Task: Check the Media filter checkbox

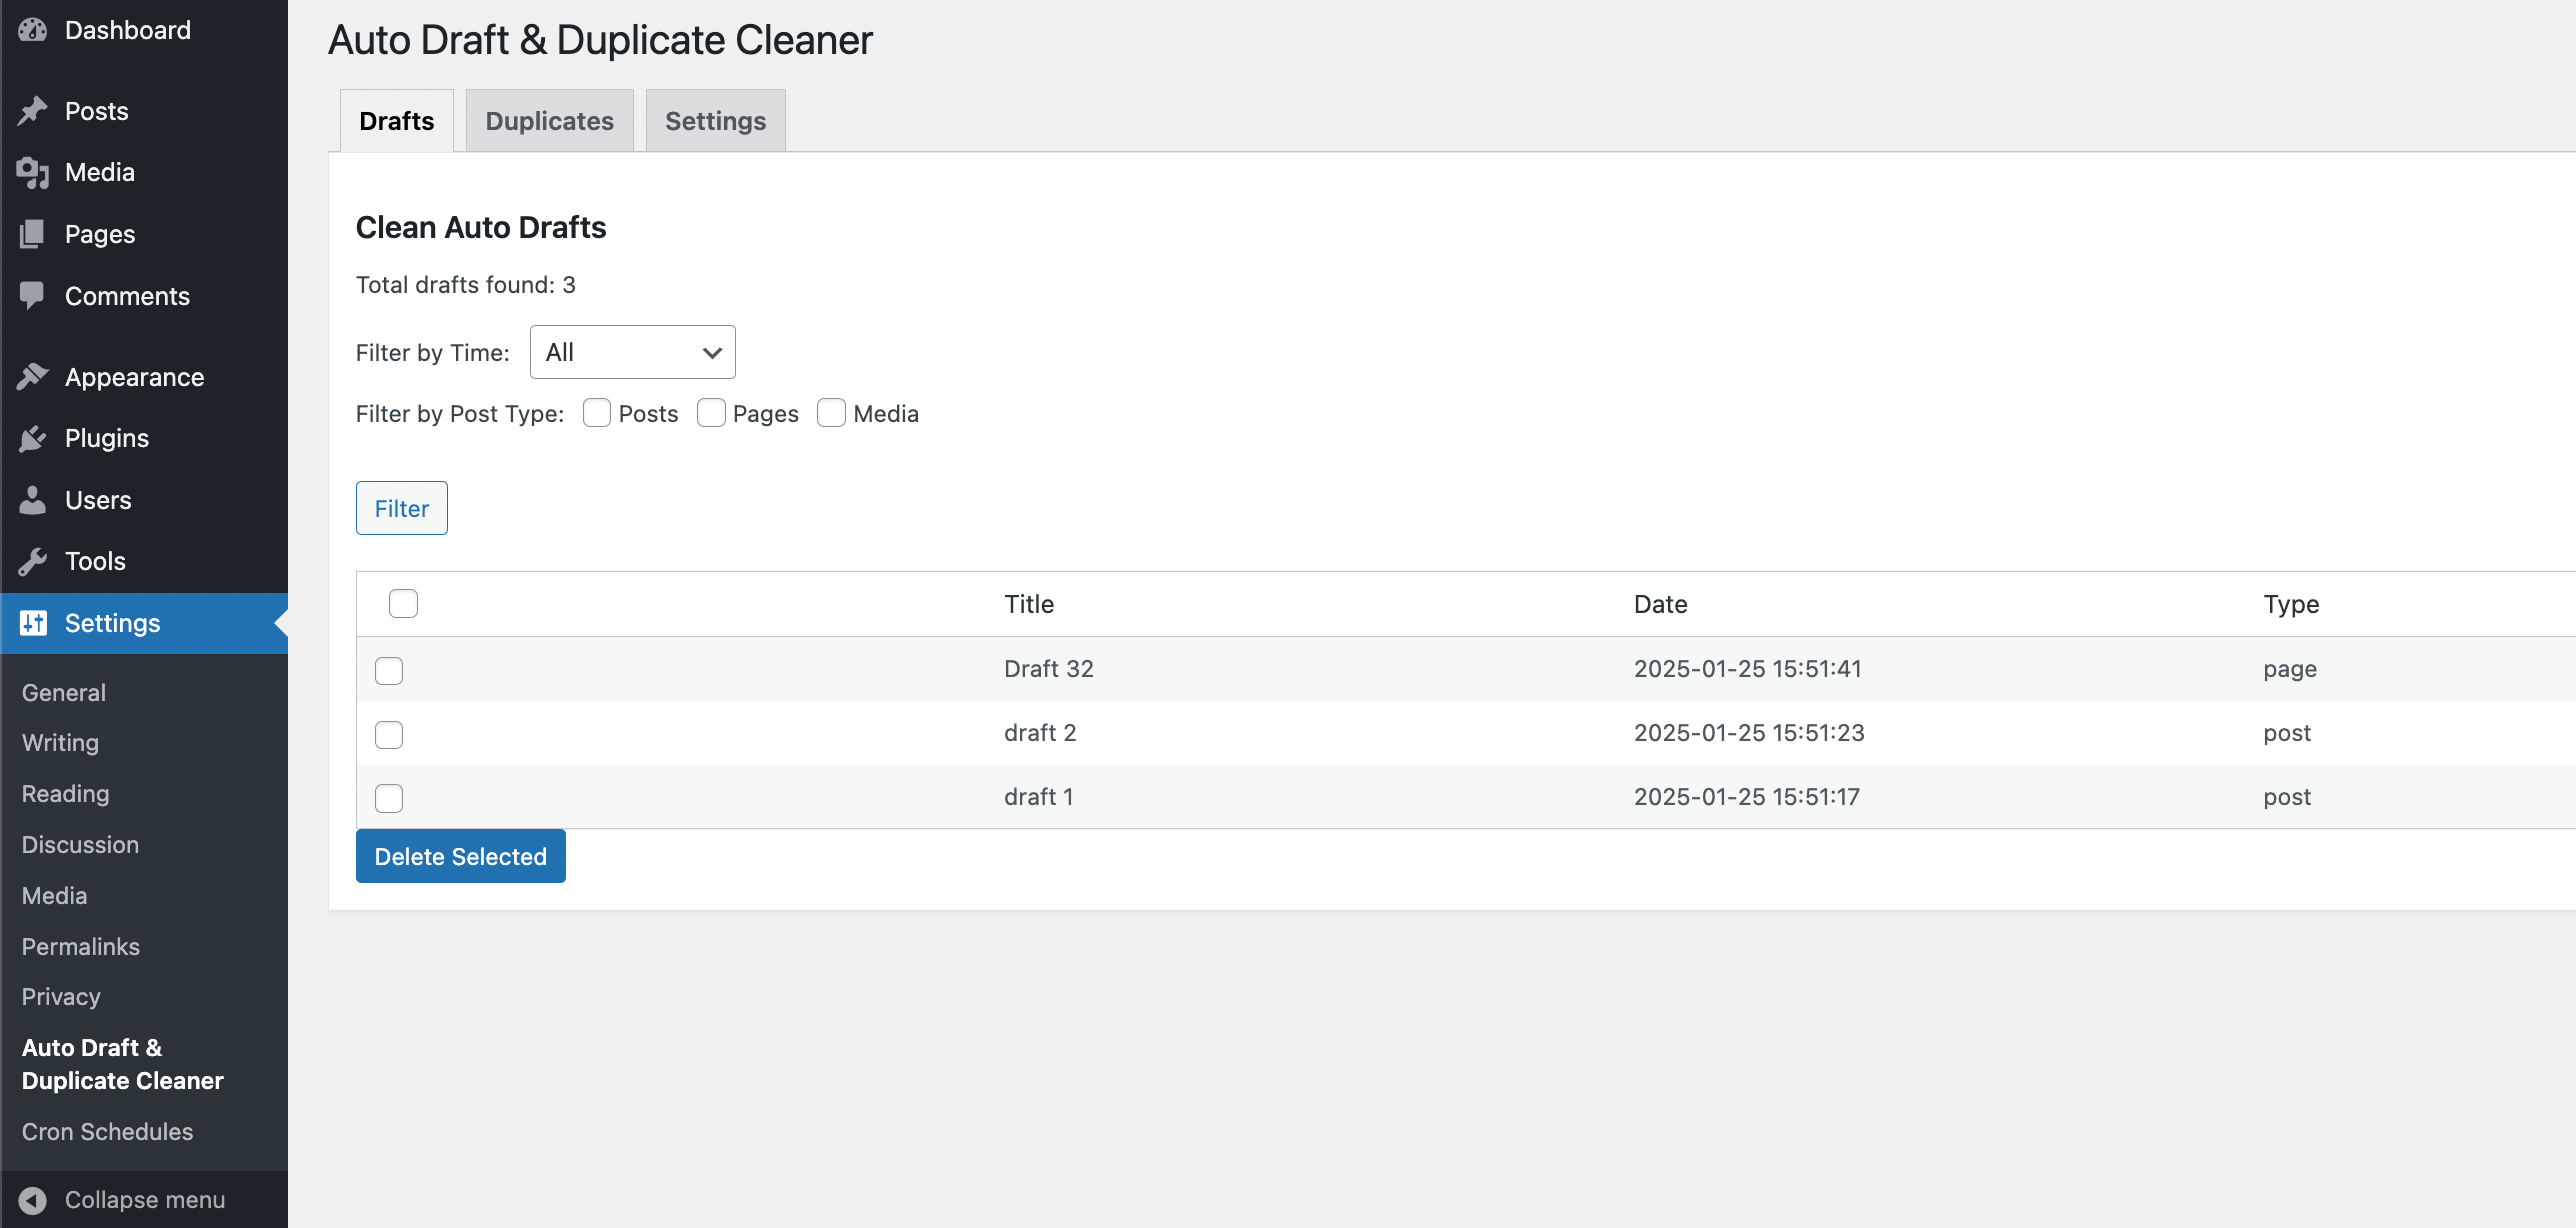Action: [x=831, y=412]
